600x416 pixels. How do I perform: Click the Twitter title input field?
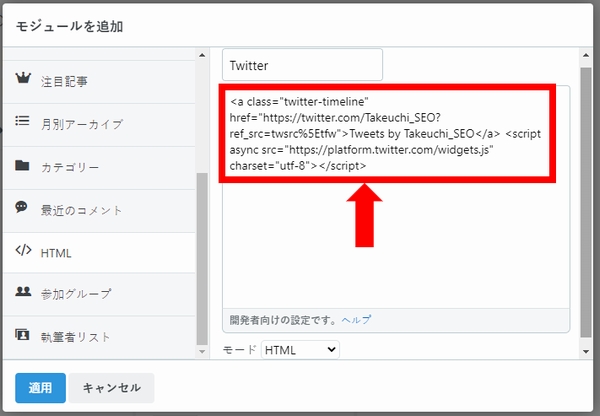click(x=302, y=65)
